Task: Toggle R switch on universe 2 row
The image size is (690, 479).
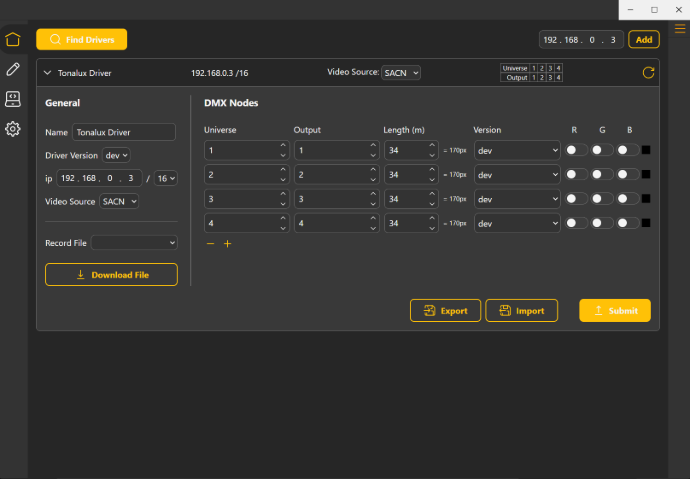Action: [x=576, y=174]
